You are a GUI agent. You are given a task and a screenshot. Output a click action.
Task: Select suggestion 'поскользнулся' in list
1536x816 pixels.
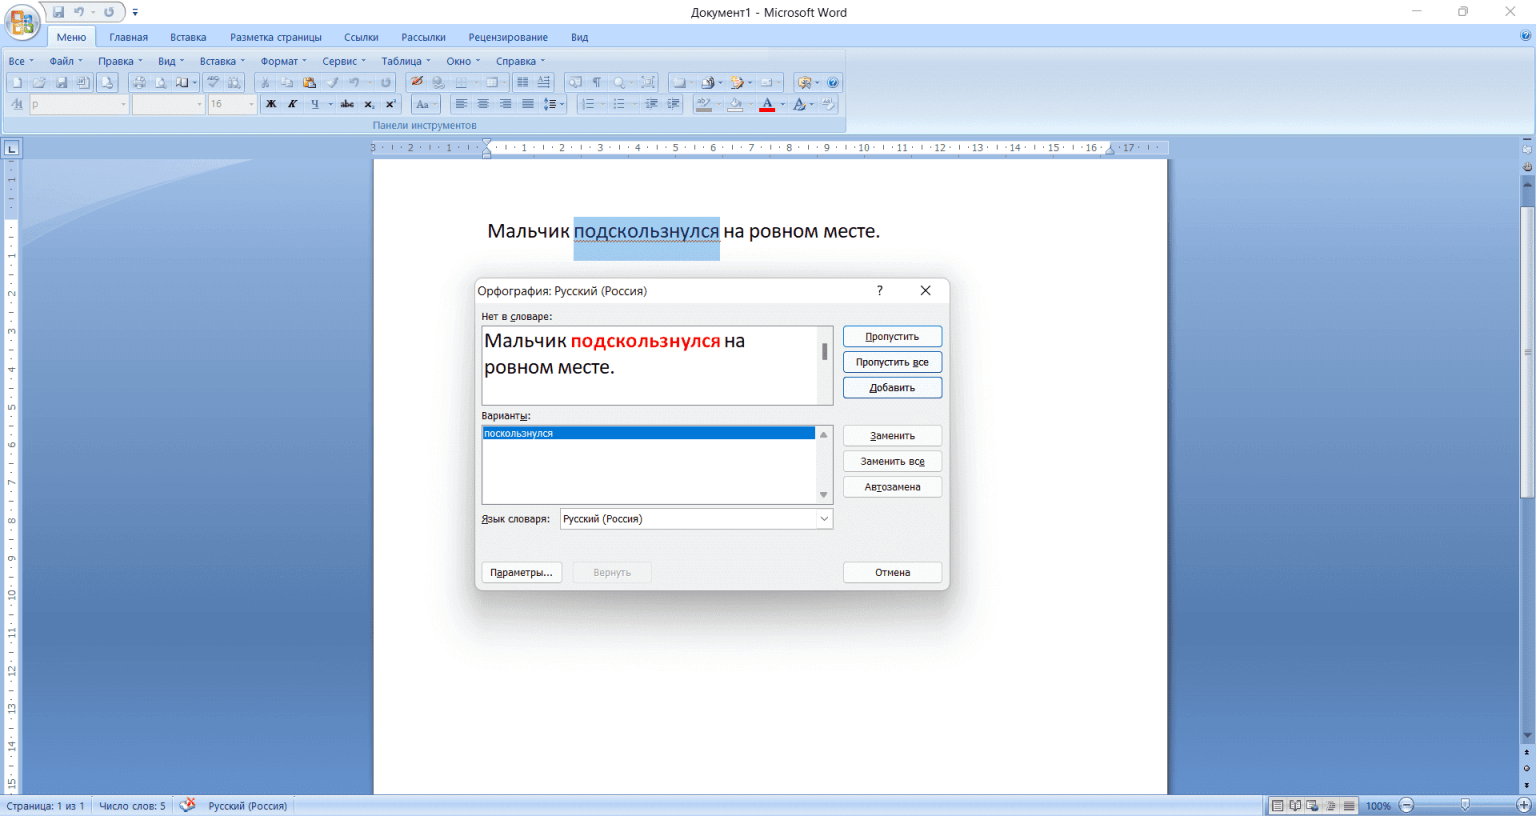point(649,433)
